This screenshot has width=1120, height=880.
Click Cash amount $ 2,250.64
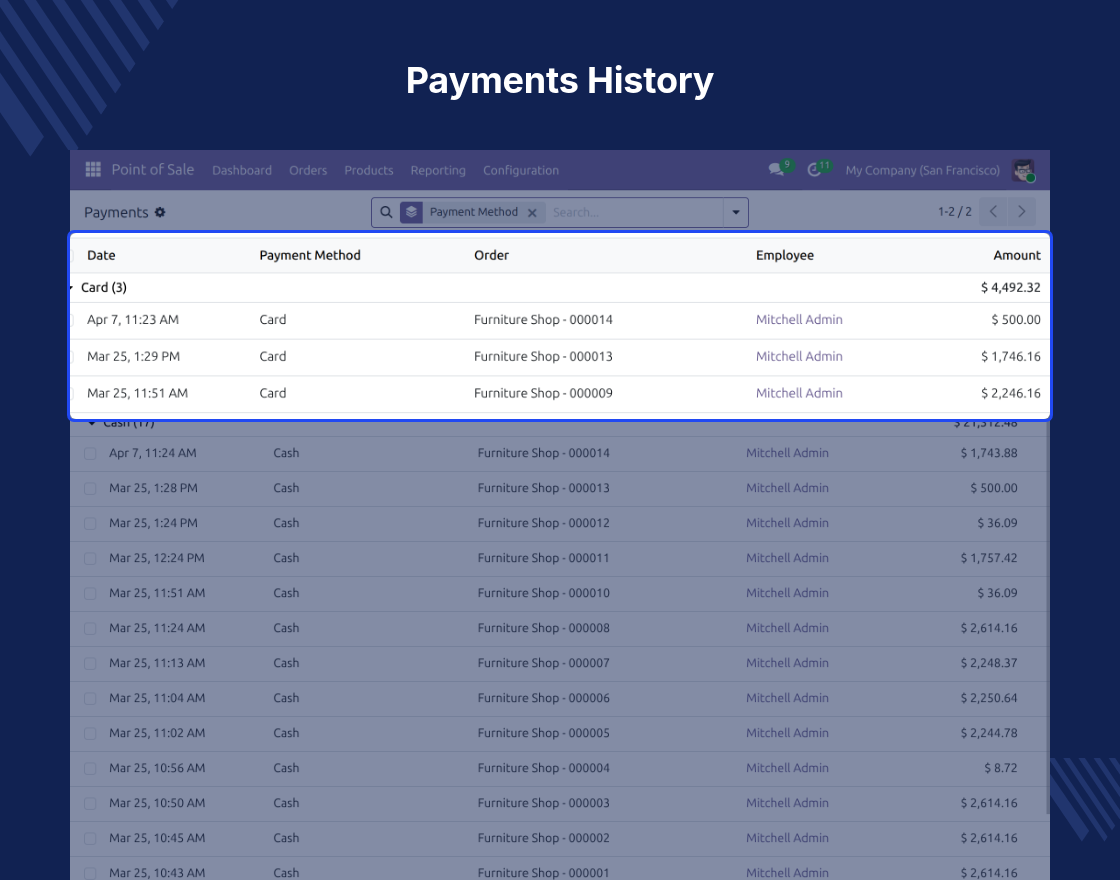click(x=989, y=698)
